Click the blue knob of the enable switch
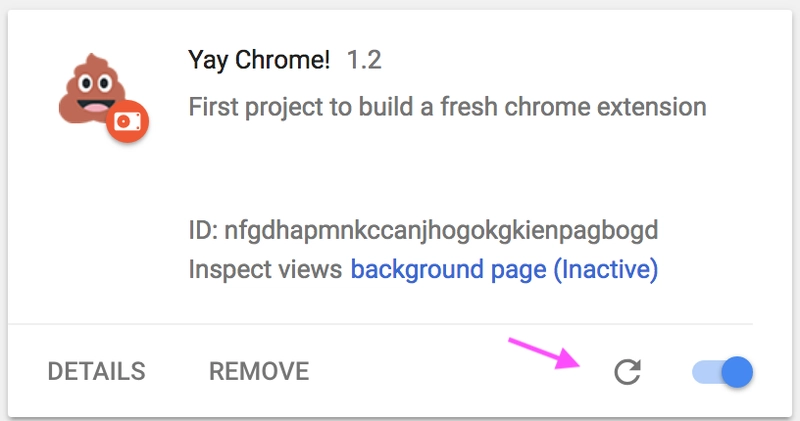 [x=737, y=372]
